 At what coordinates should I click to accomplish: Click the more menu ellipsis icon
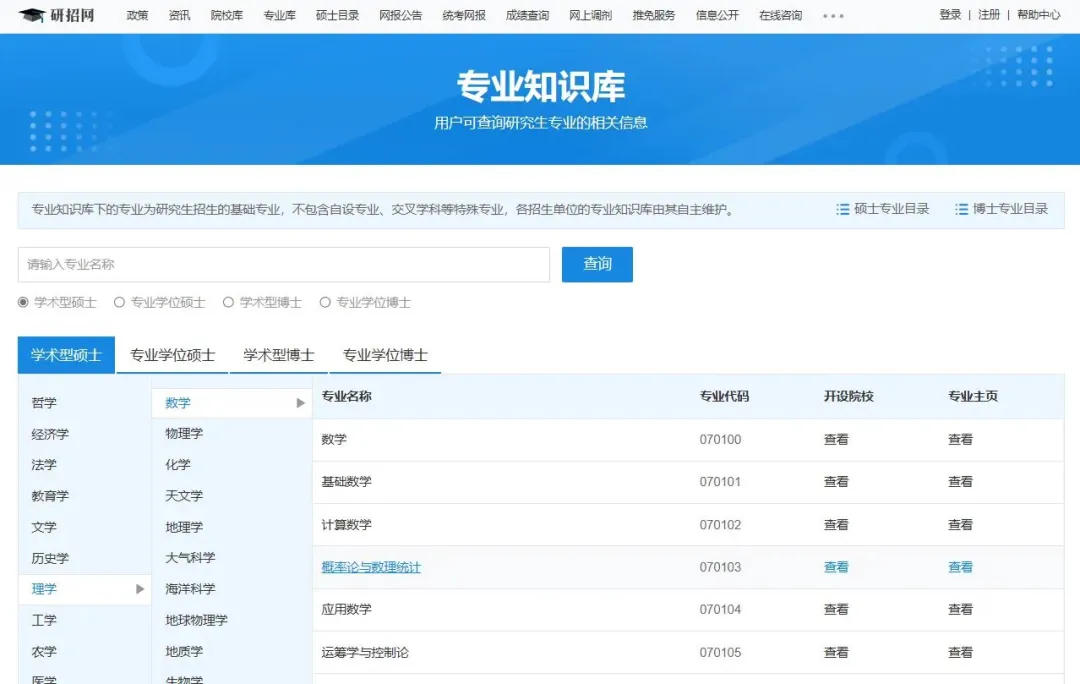click(x=833, y=16)
